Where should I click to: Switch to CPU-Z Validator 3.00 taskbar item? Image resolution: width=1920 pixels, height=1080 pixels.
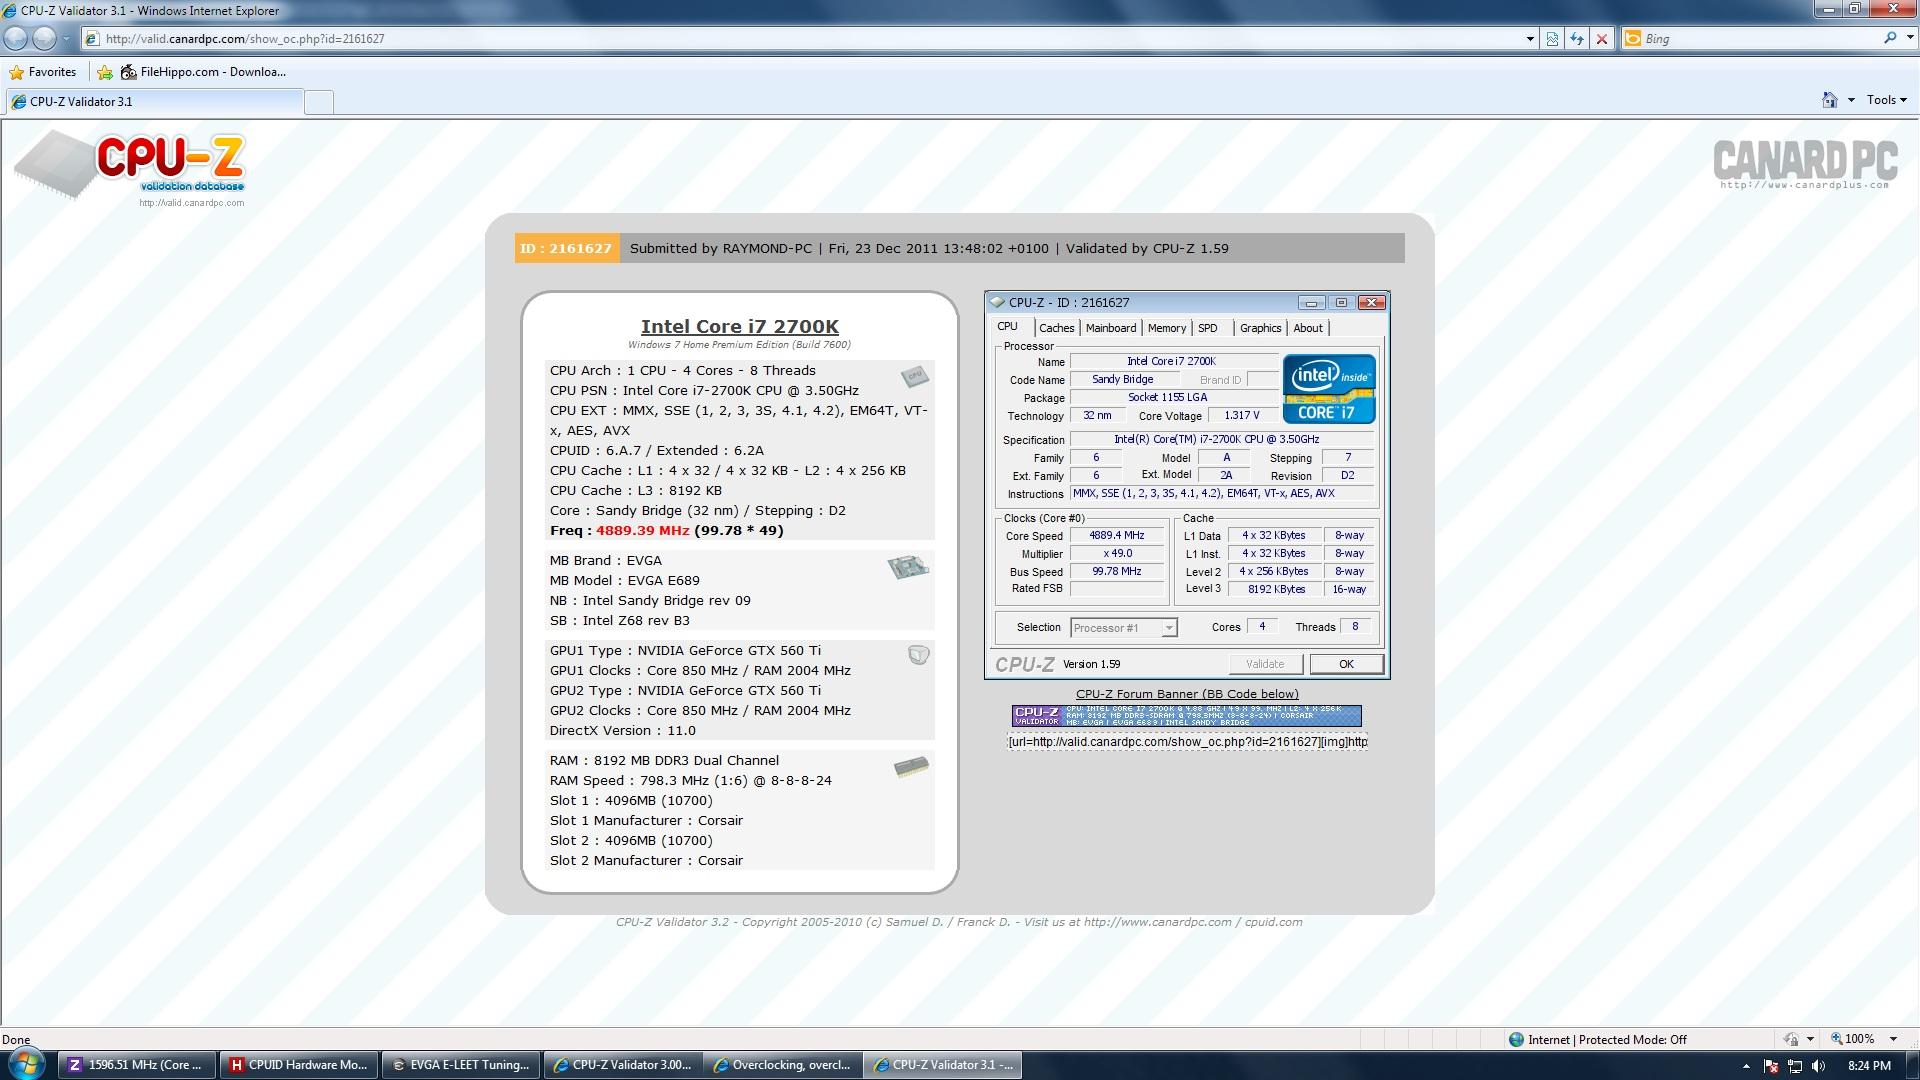pos(623,1065)
